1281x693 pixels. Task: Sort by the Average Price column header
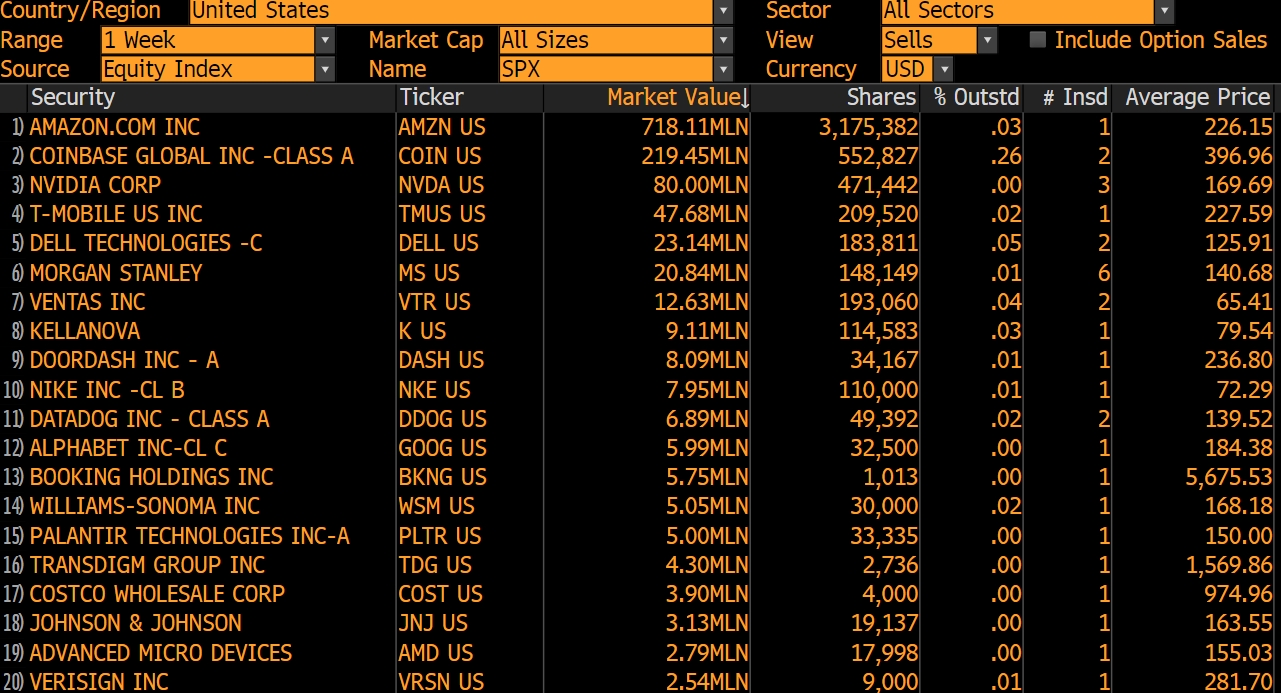pyautogui.click(x=1196, y=98)
